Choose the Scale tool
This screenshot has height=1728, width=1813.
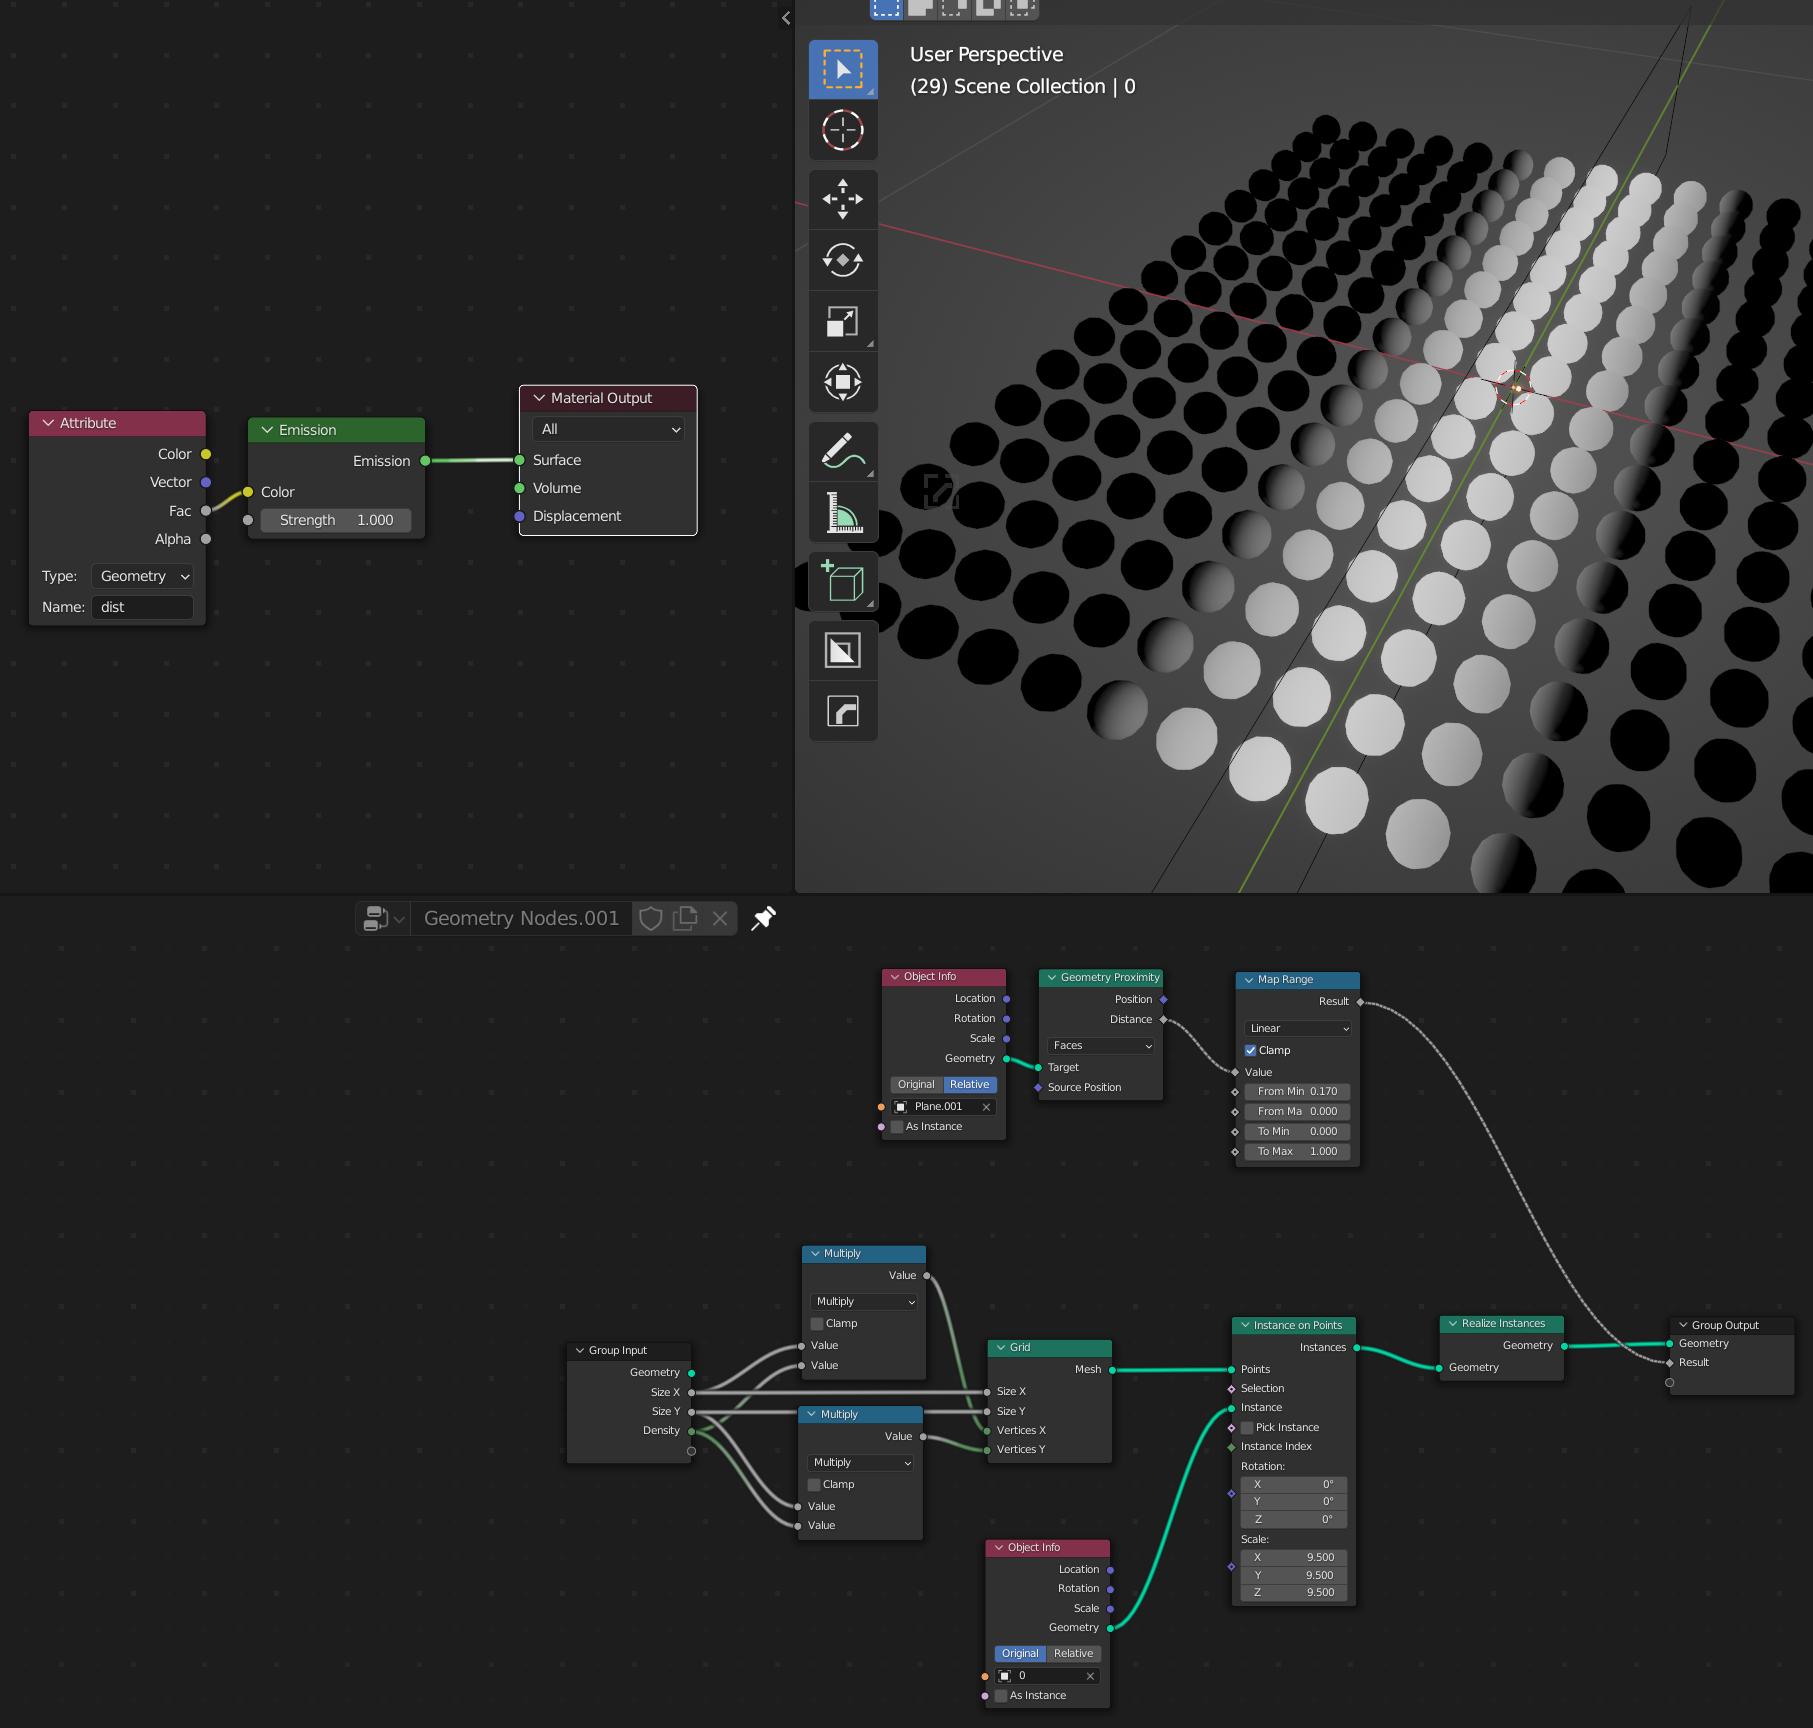click(x=843, y=321)
